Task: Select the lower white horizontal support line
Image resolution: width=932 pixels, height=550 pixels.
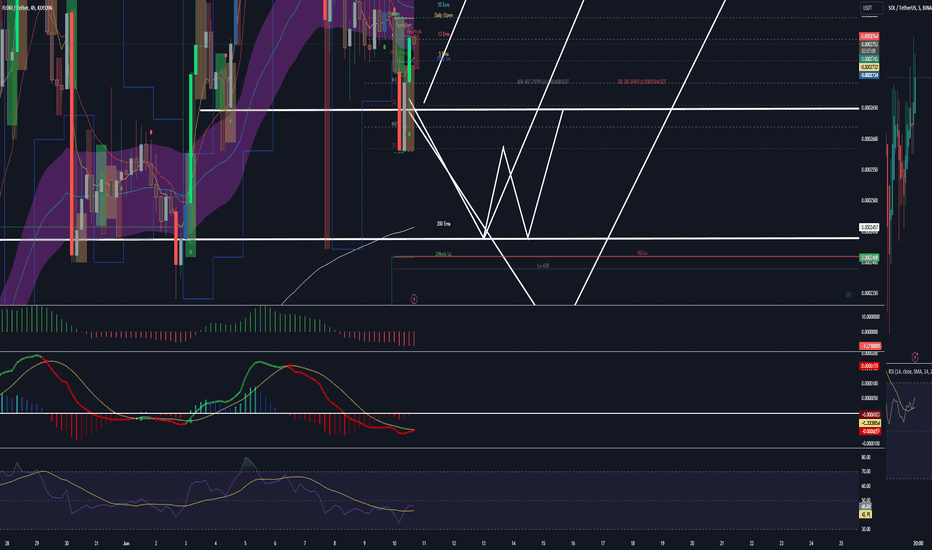Action: click(x=429, y=238)
